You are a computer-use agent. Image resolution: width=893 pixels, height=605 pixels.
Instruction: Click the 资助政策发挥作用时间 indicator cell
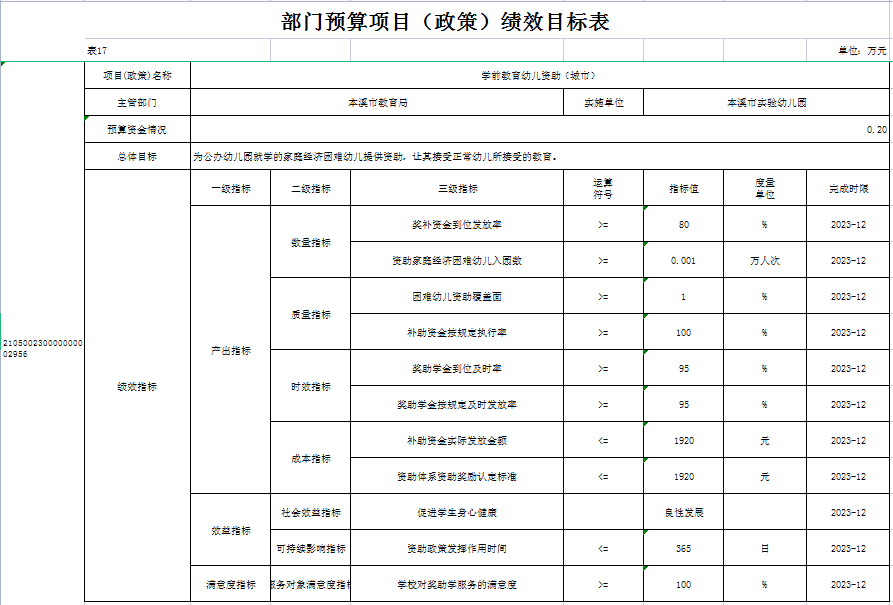pos(457,548)
